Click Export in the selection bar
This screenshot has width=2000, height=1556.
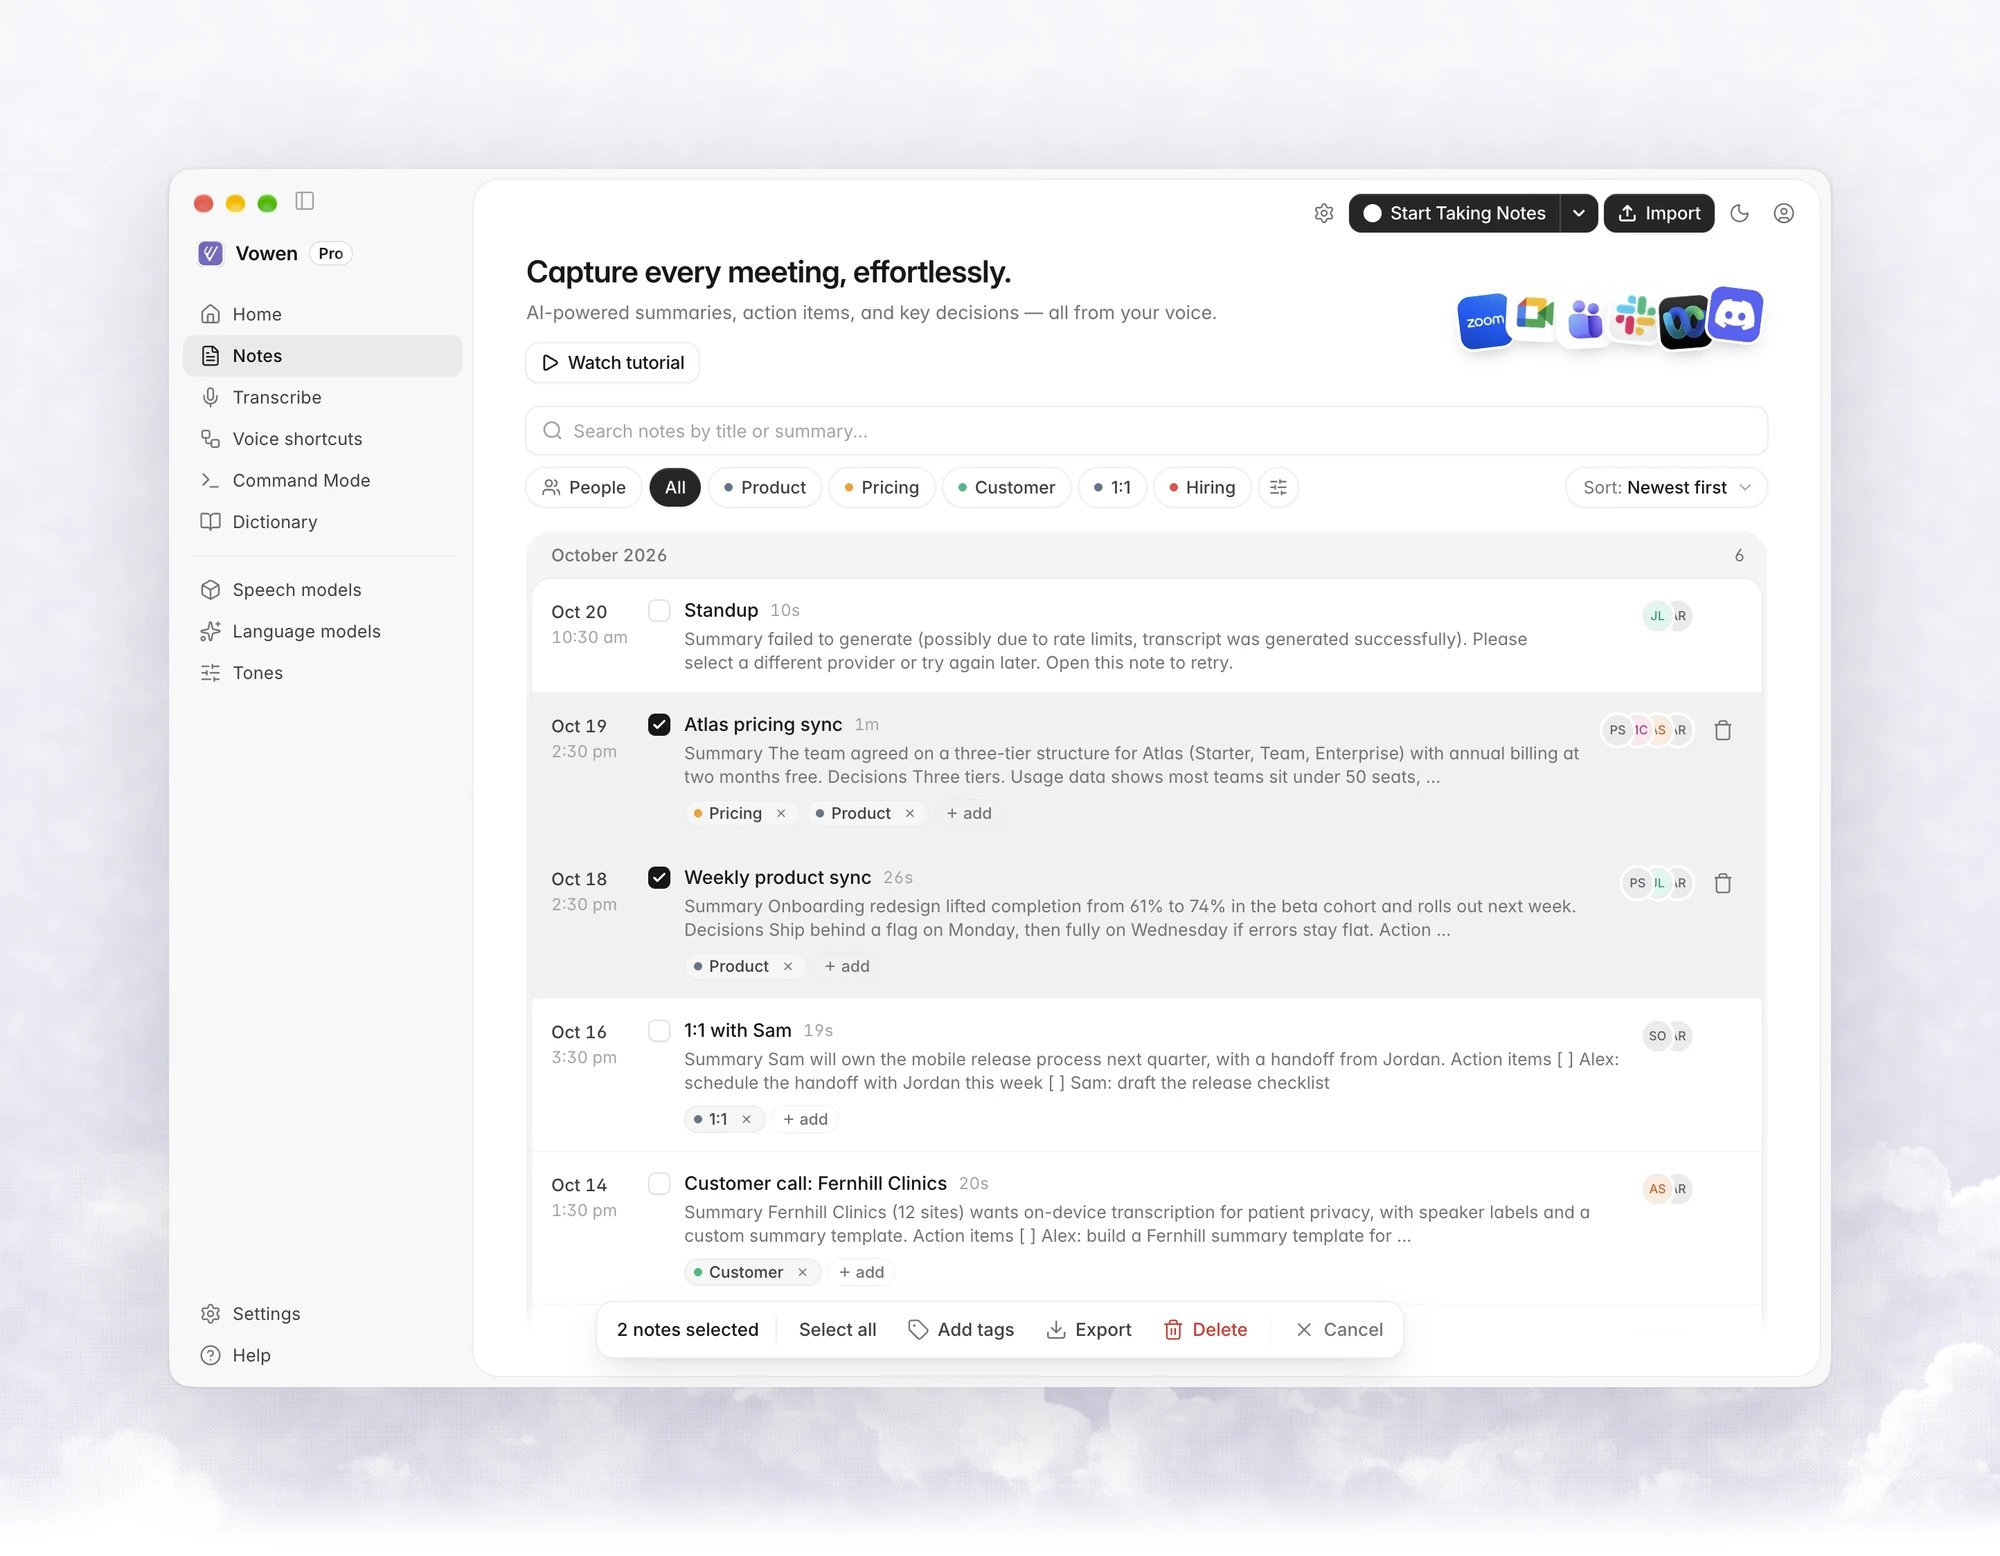pos(1089,1330)
